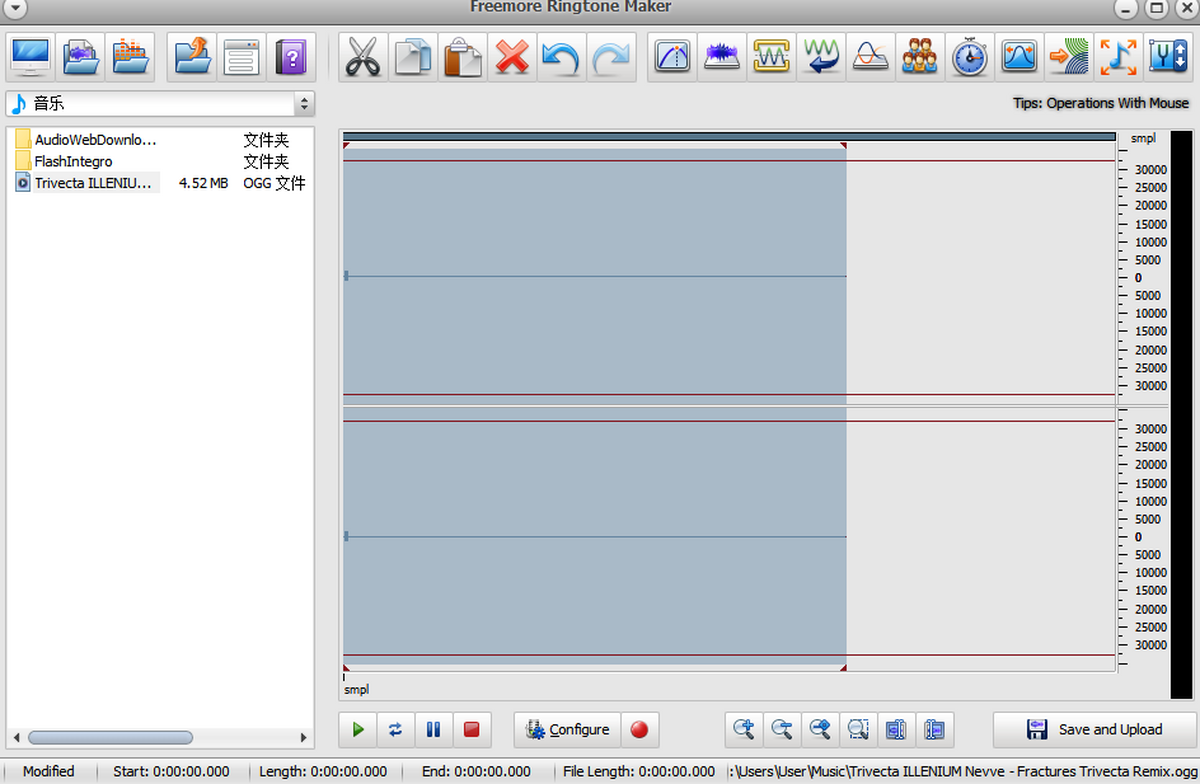1200x784 pixels.
Task: Click the first film strip zoom icon
Action: pos(895,730)
